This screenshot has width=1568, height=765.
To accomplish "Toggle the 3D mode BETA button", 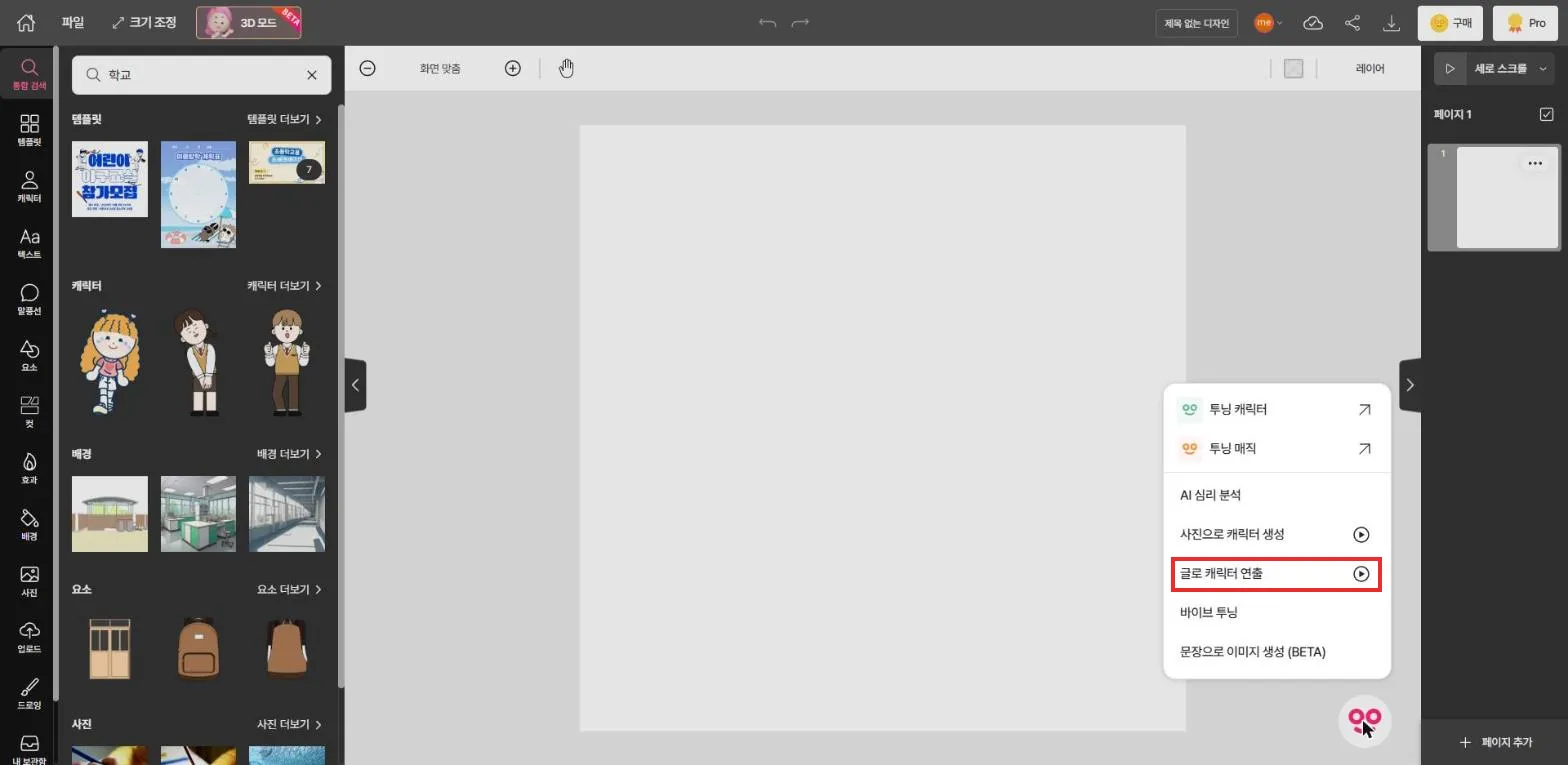I will [x=249, y=22].
